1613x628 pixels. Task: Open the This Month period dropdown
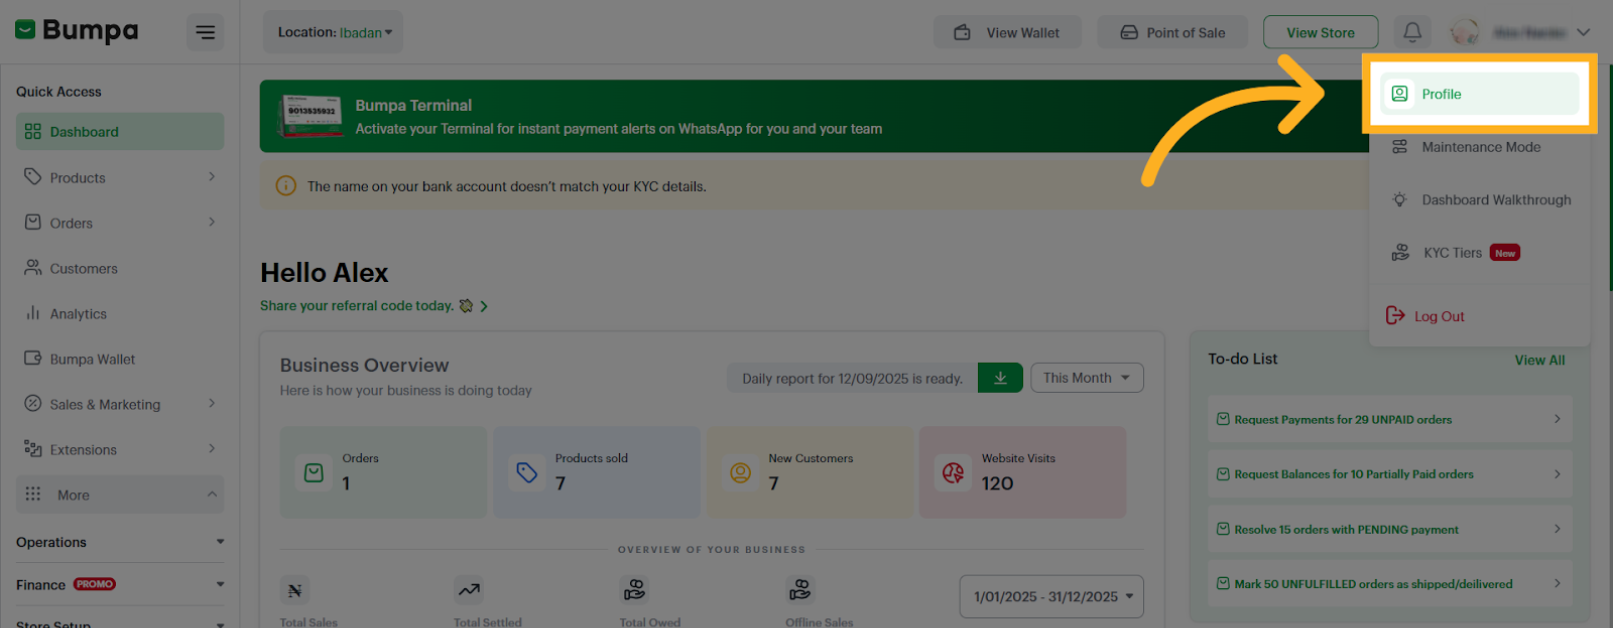tap(1087, 378)
